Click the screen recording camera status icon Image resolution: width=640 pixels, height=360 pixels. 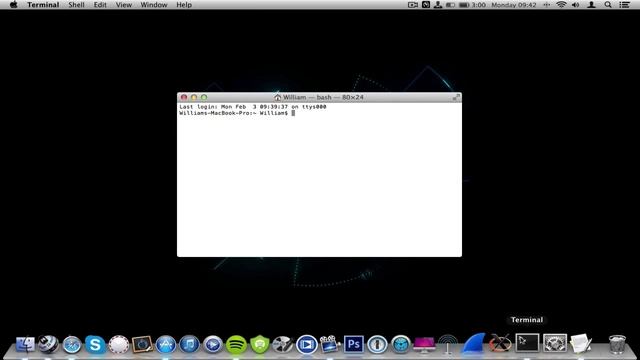(x=413, y=5)
